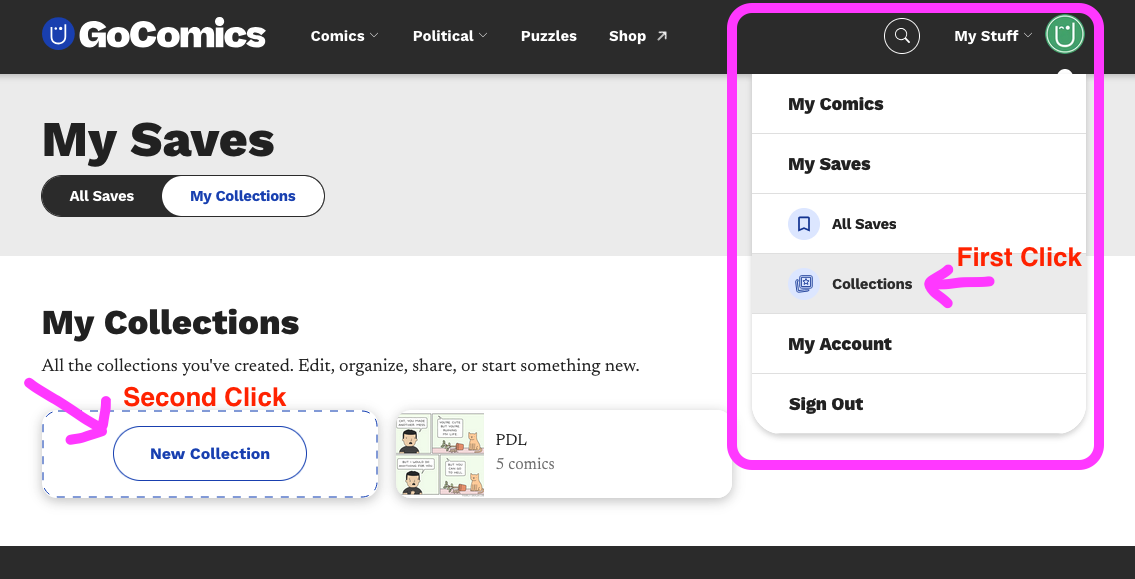The image size is (1135, 579).
Task: Open the PDL collection thumbnail
Action: (x=440, y=455)
